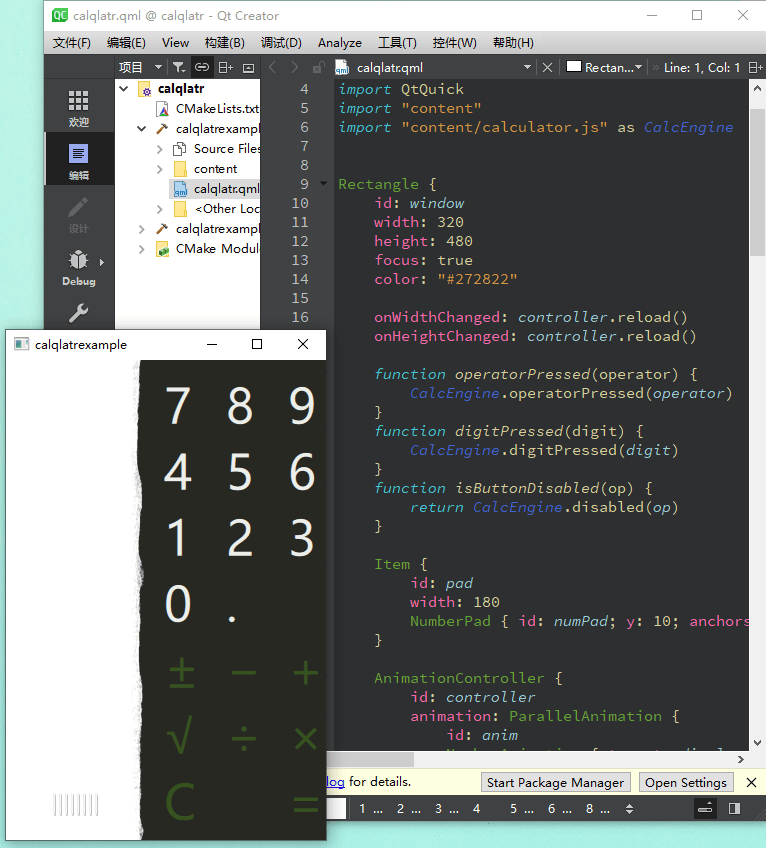
Task: Toggle synchronize with editor link icon
Action: [202, 68]
